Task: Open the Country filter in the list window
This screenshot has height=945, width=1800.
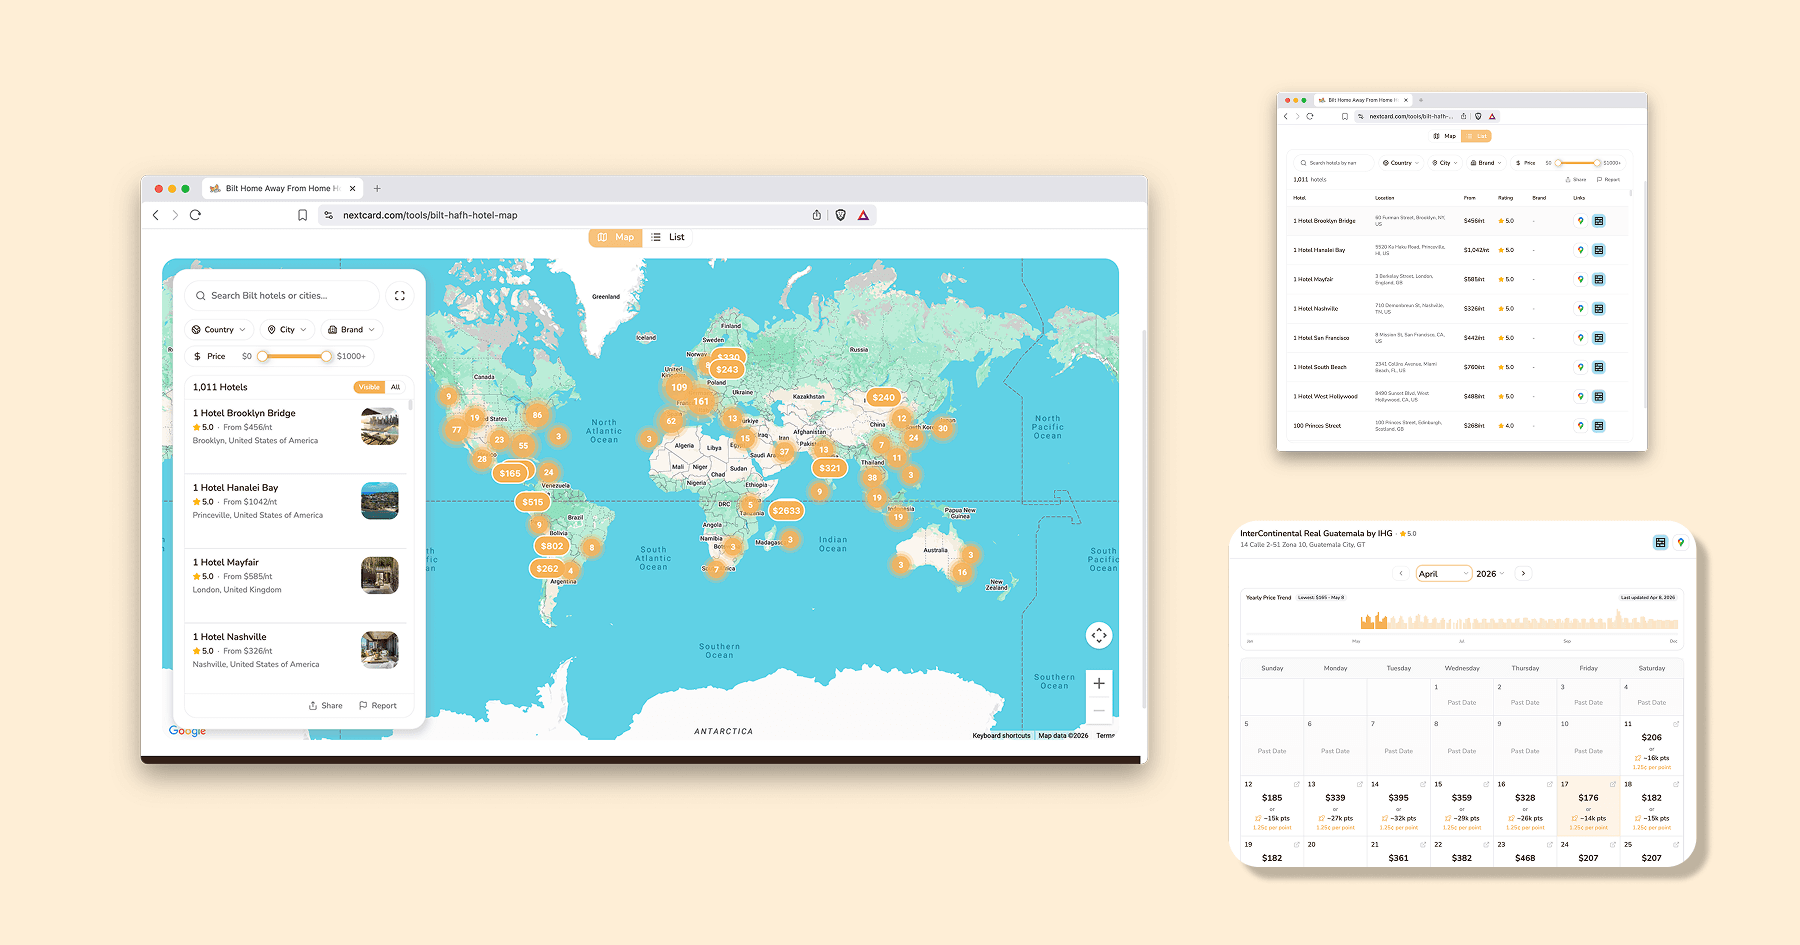Action: [x=1400, y=163]
